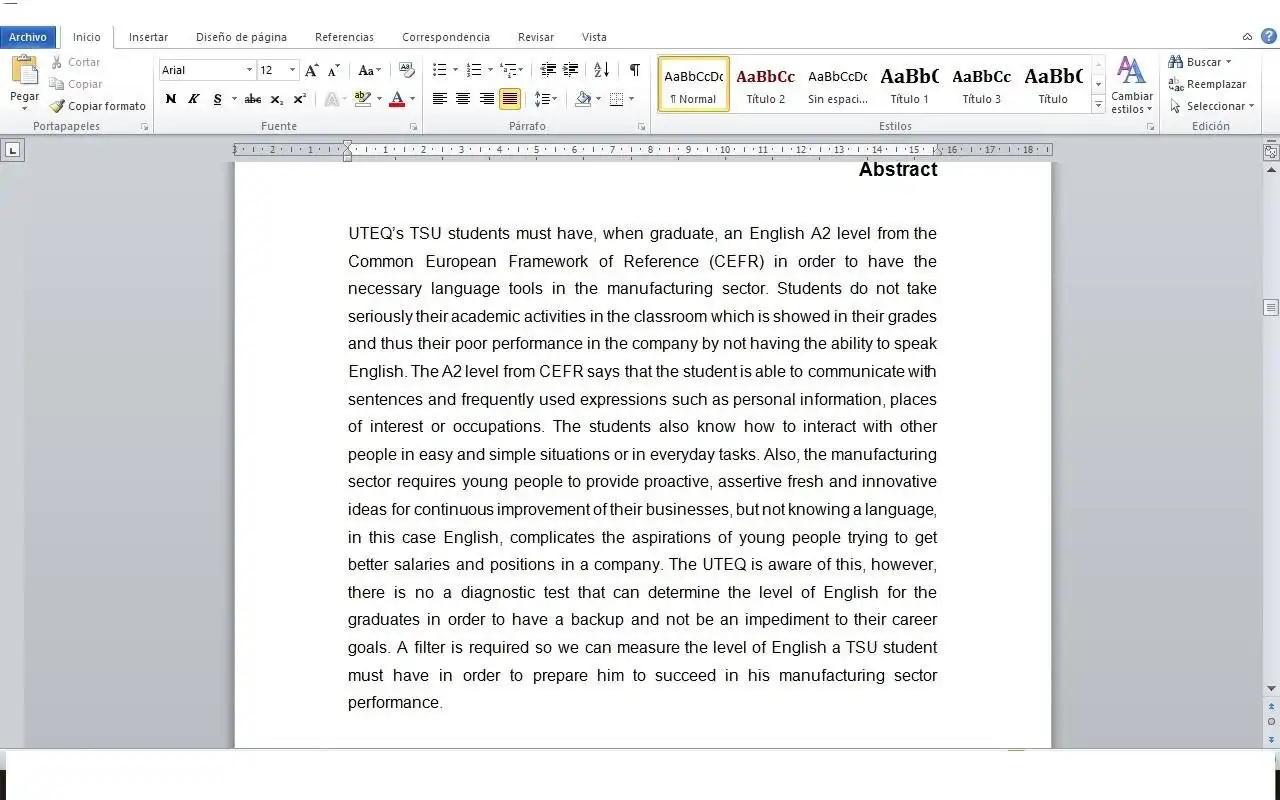Click the tab selector at ruler corner
The width and height of the screenshot is (1280, 800).
[12, 151]
